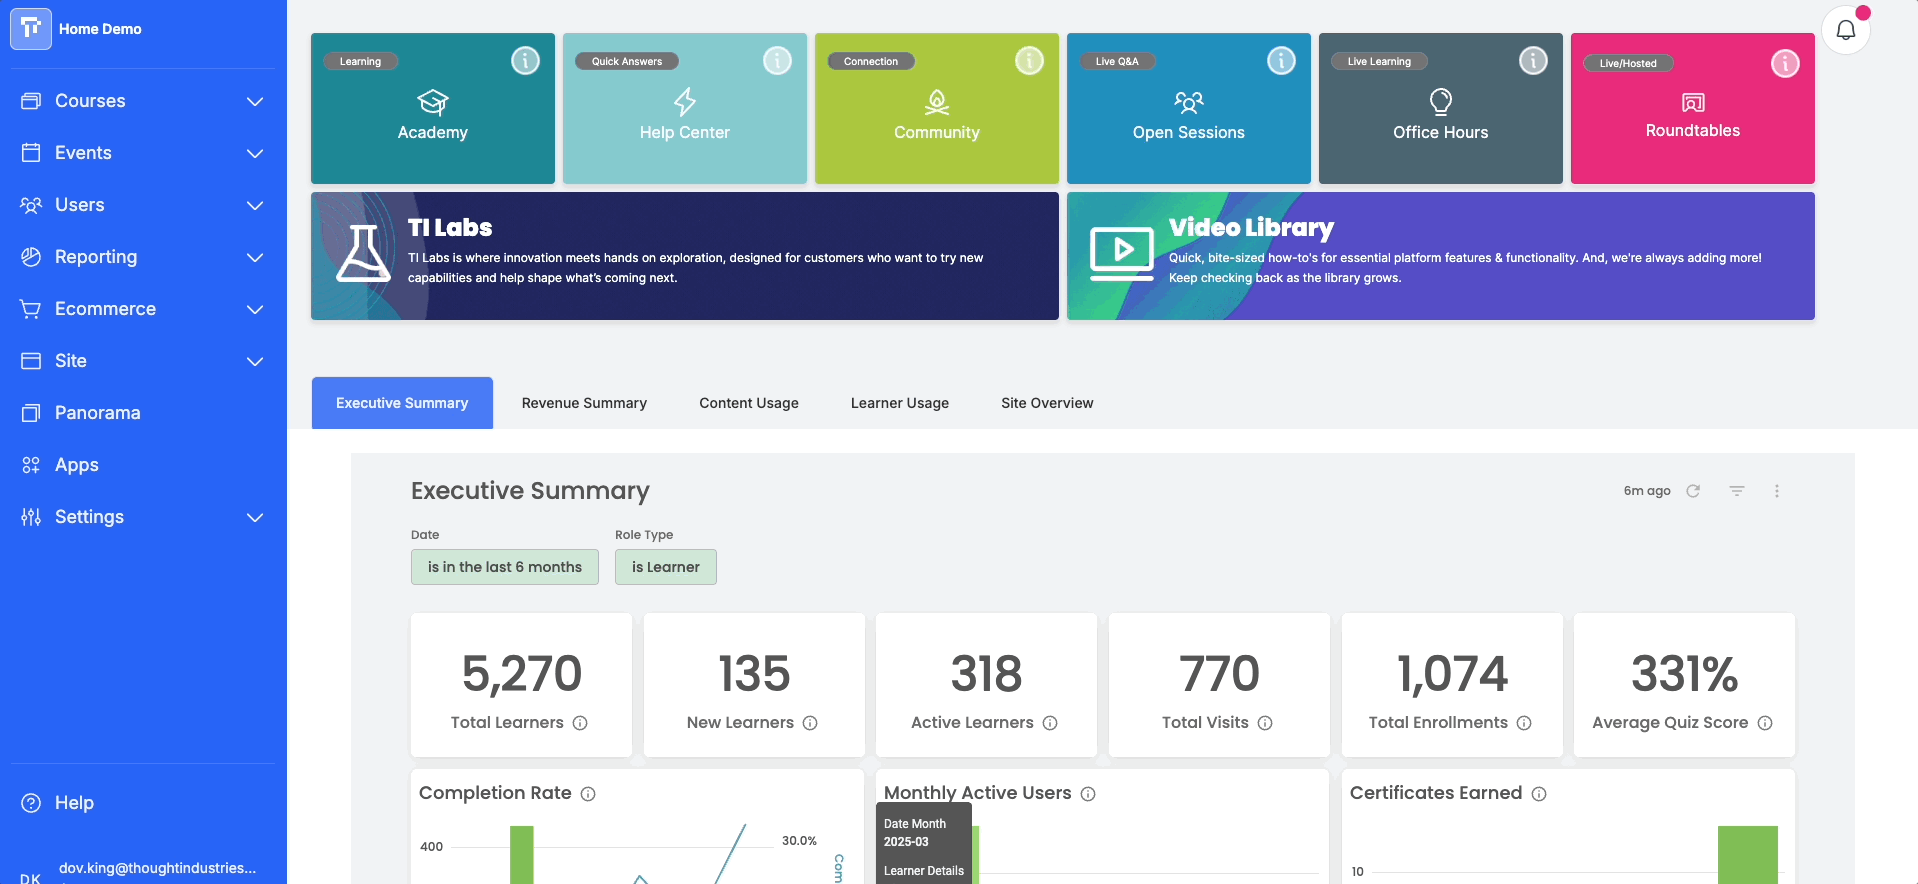Open the Video Library banner
The width and height of the screenshot is (1918, 884).
click(x=1441, y=256)
